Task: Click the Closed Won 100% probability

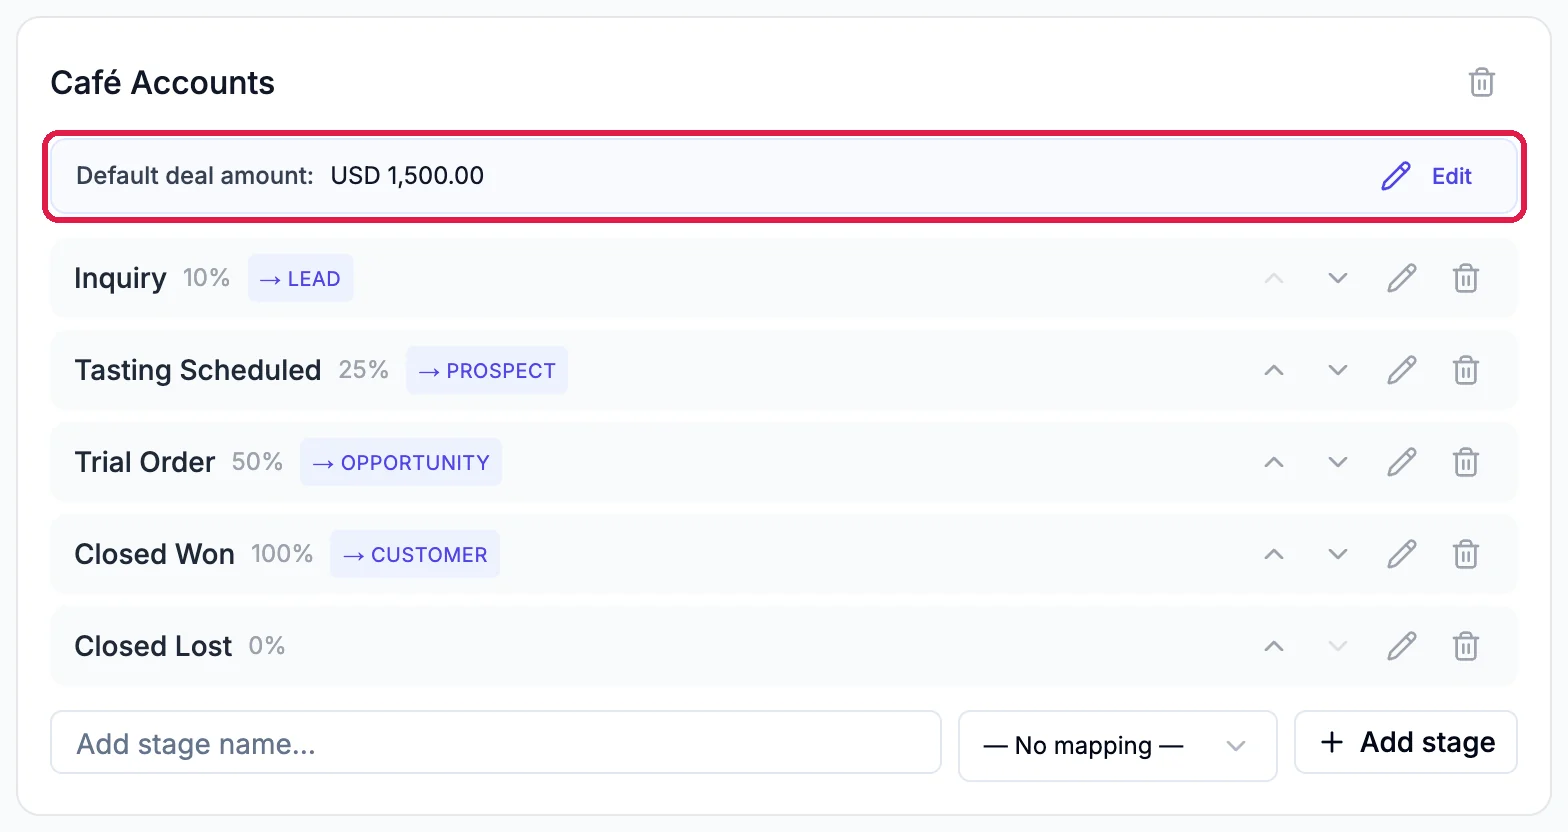Action: [x=282, y=554]
